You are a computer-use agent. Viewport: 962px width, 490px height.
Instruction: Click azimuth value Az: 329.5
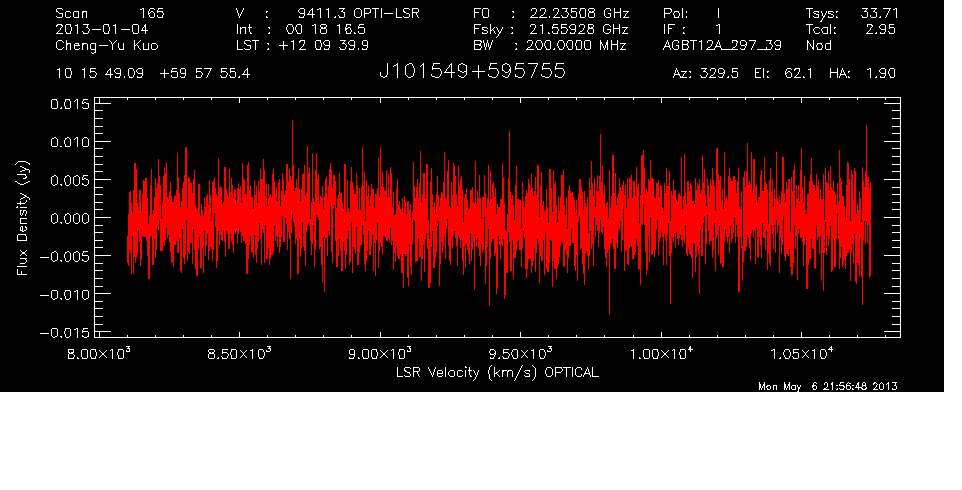click(706, 74)
